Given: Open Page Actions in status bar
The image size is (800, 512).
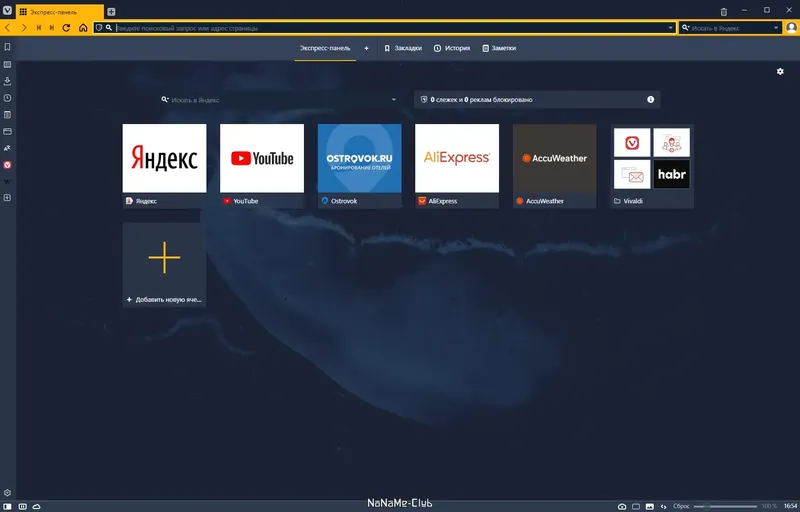Looking at the screenshot, I should pyautogui.click(x=663, y=506).
